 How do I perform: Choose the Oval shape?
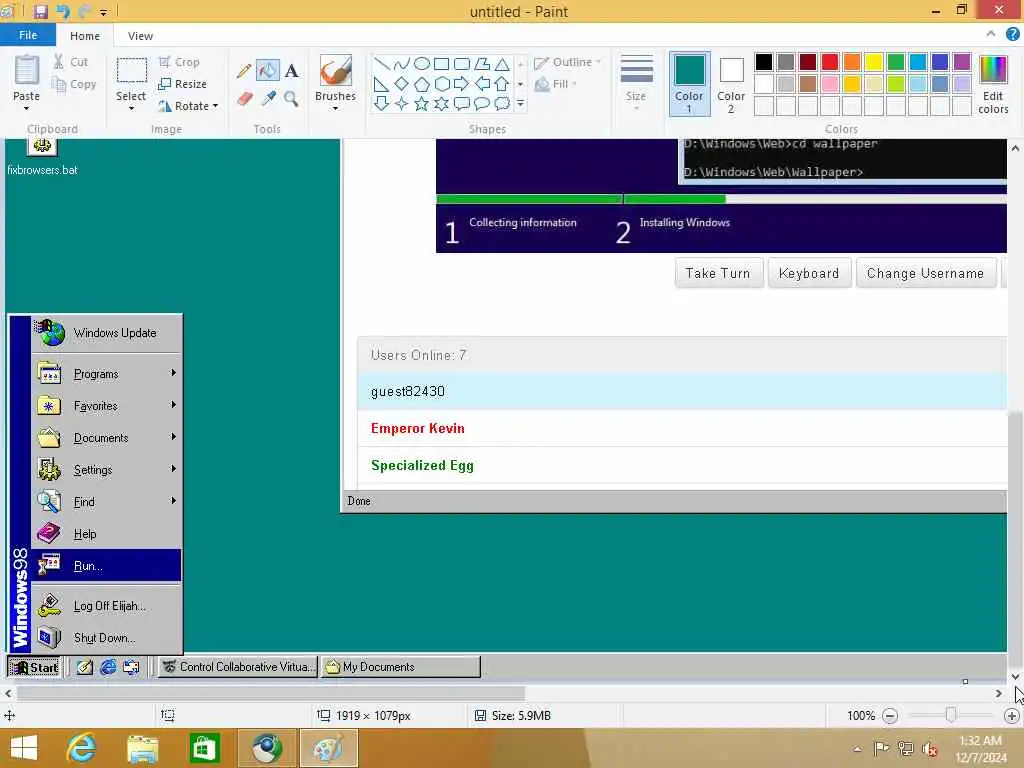pyautogui.click(x=422, y=63)
